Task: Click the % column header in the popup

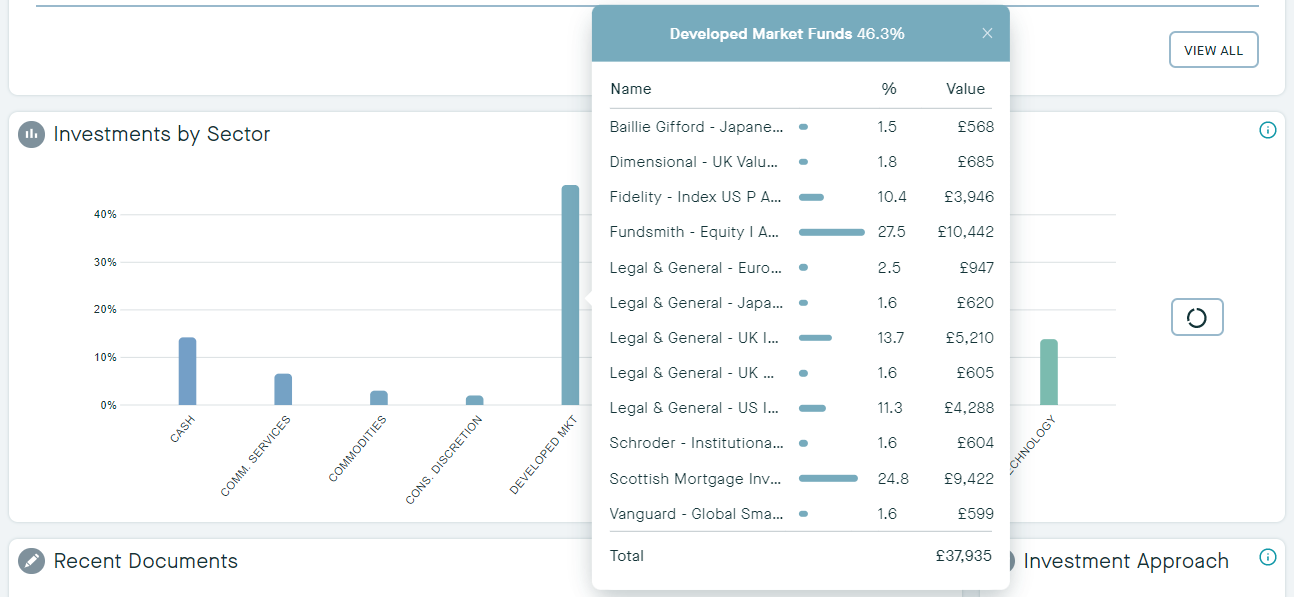Action: [x=889, y=89]
